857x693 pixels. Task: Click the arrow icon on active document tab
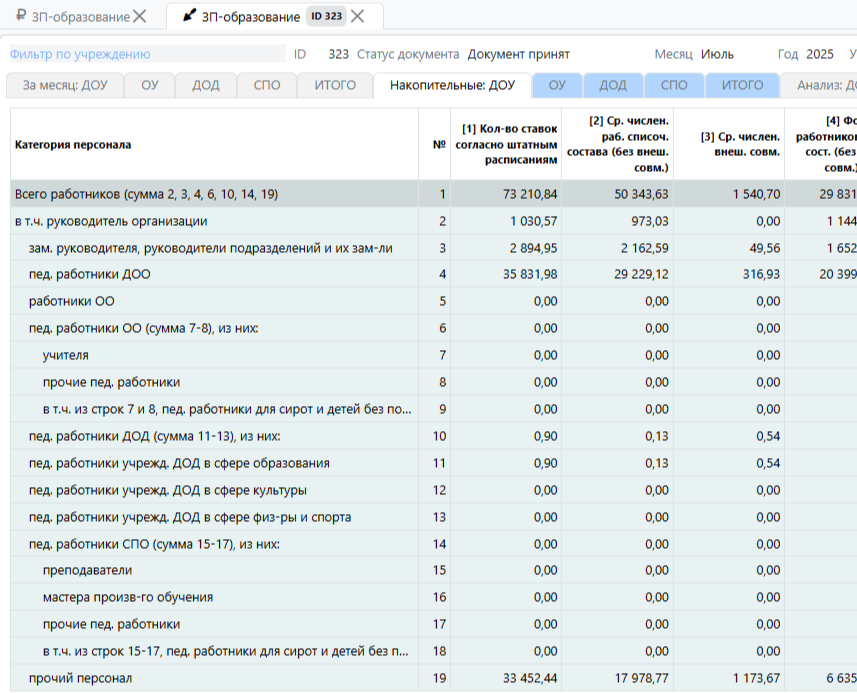point(189,16)
